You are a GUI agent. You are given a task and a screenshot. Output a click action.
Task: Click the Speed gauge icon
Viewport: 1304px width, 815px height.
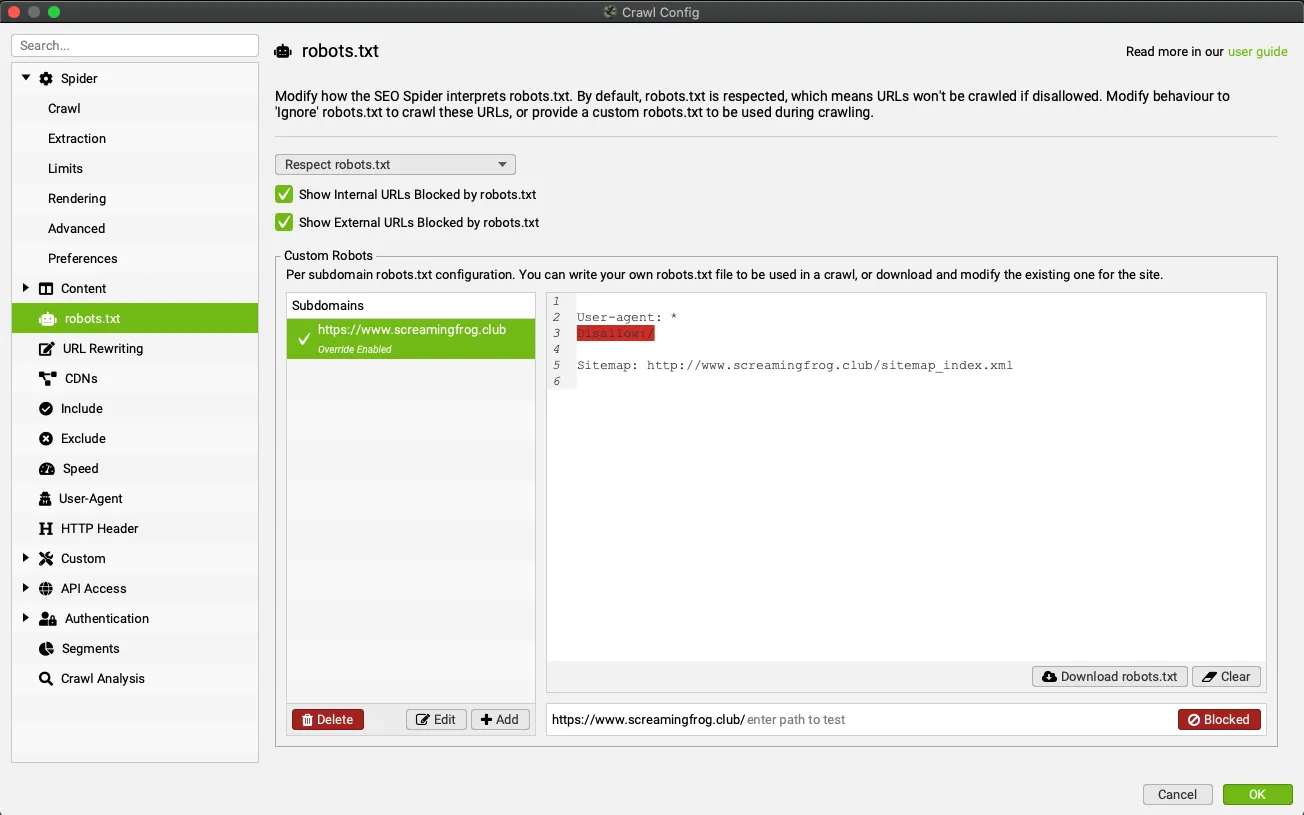(x=46, y=469)
